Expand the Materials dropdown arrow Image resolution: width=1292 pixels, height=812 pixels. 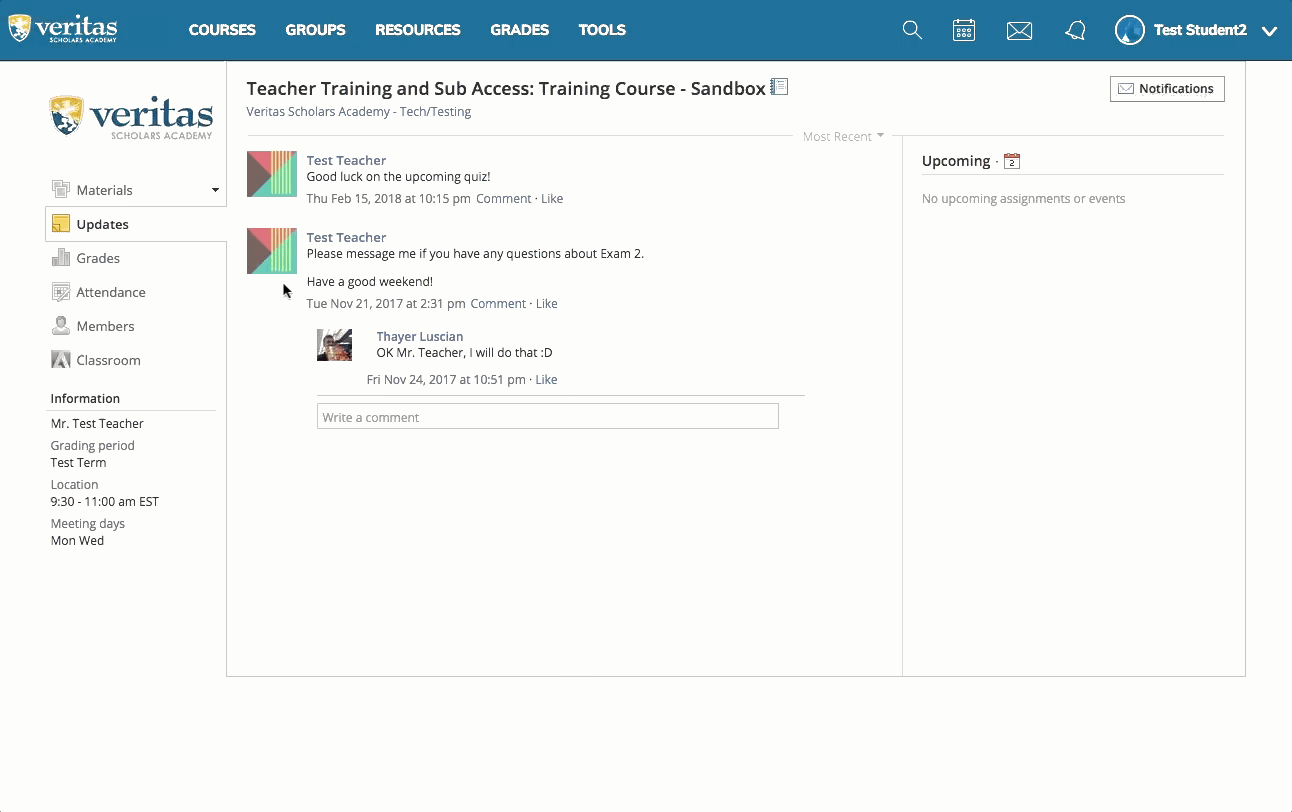click(215, 190)
